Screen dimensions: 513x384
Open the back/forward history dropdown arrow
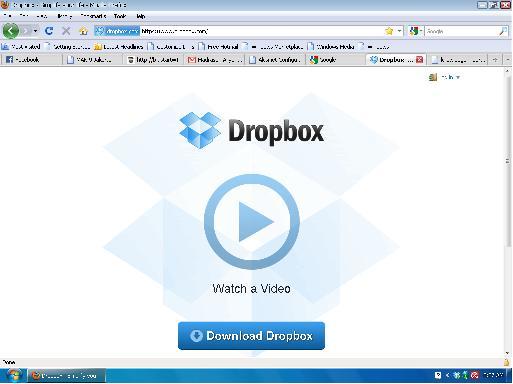tap(35, 31)
